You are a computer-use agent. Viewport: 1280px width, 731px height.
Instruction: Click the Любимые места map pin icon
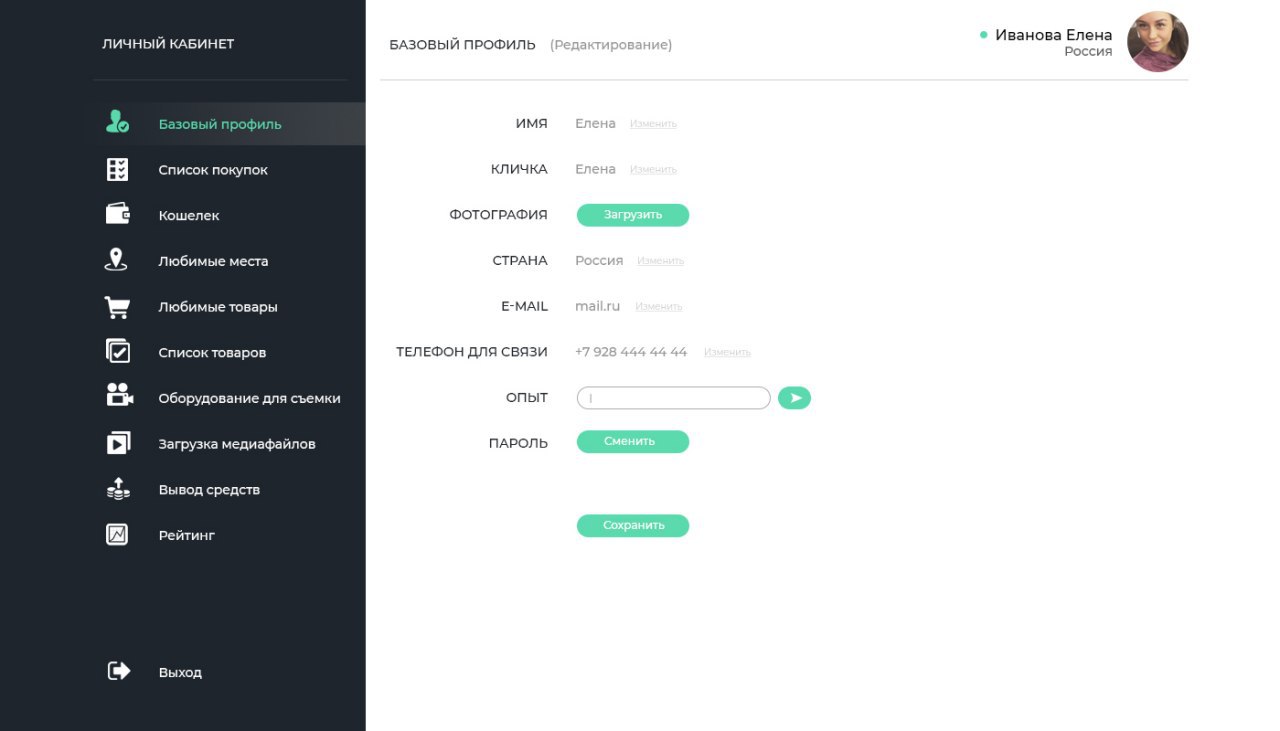click(117, 261)
